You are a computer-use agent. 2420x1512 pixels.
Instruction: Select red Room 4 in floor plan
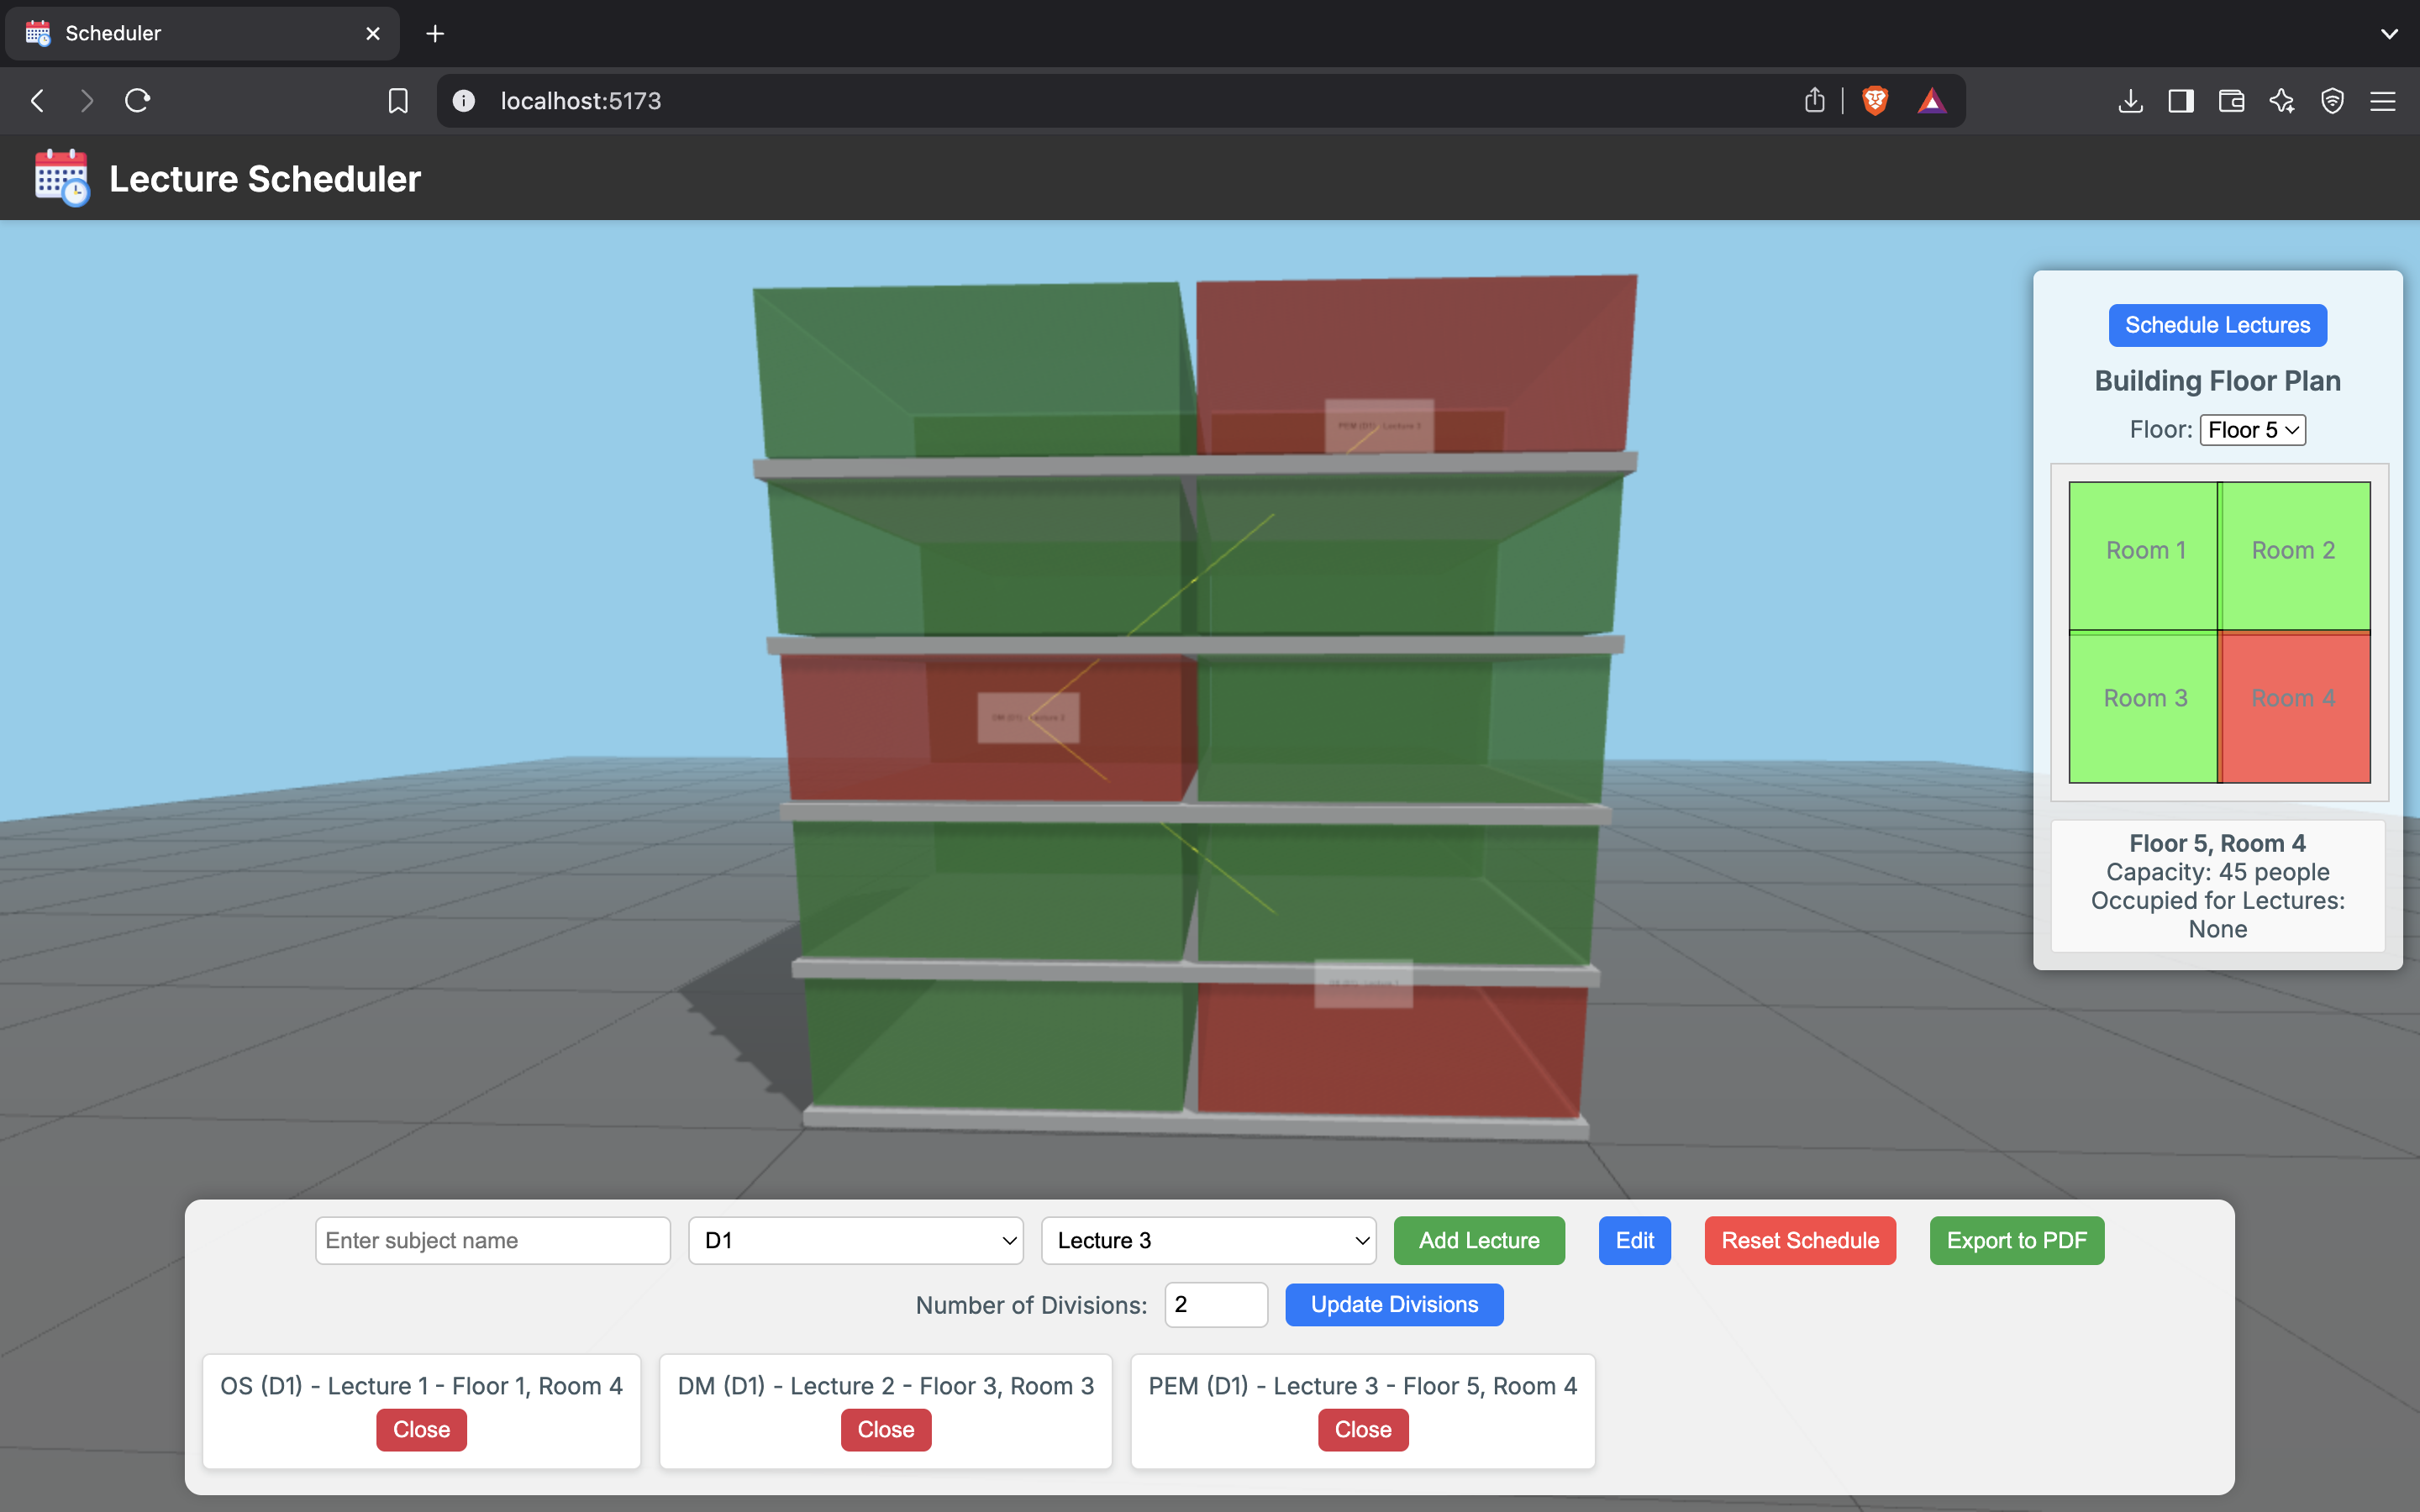tap(2294, 706)
